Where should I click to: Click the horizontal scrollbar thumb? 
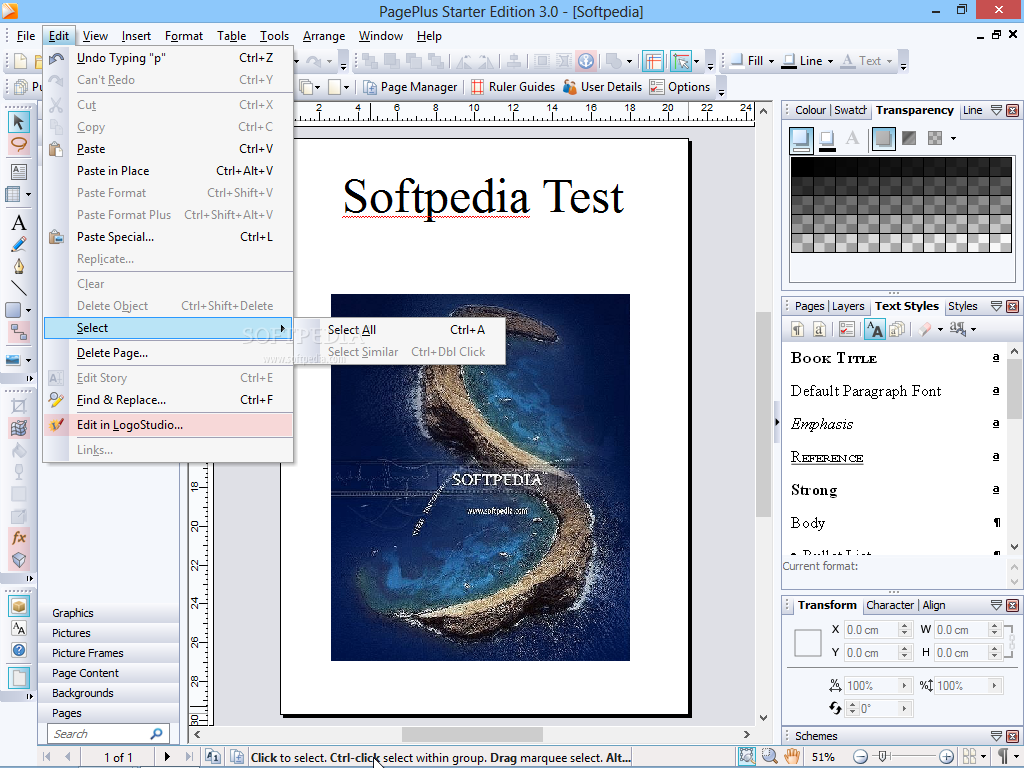(x=472, y=735)
